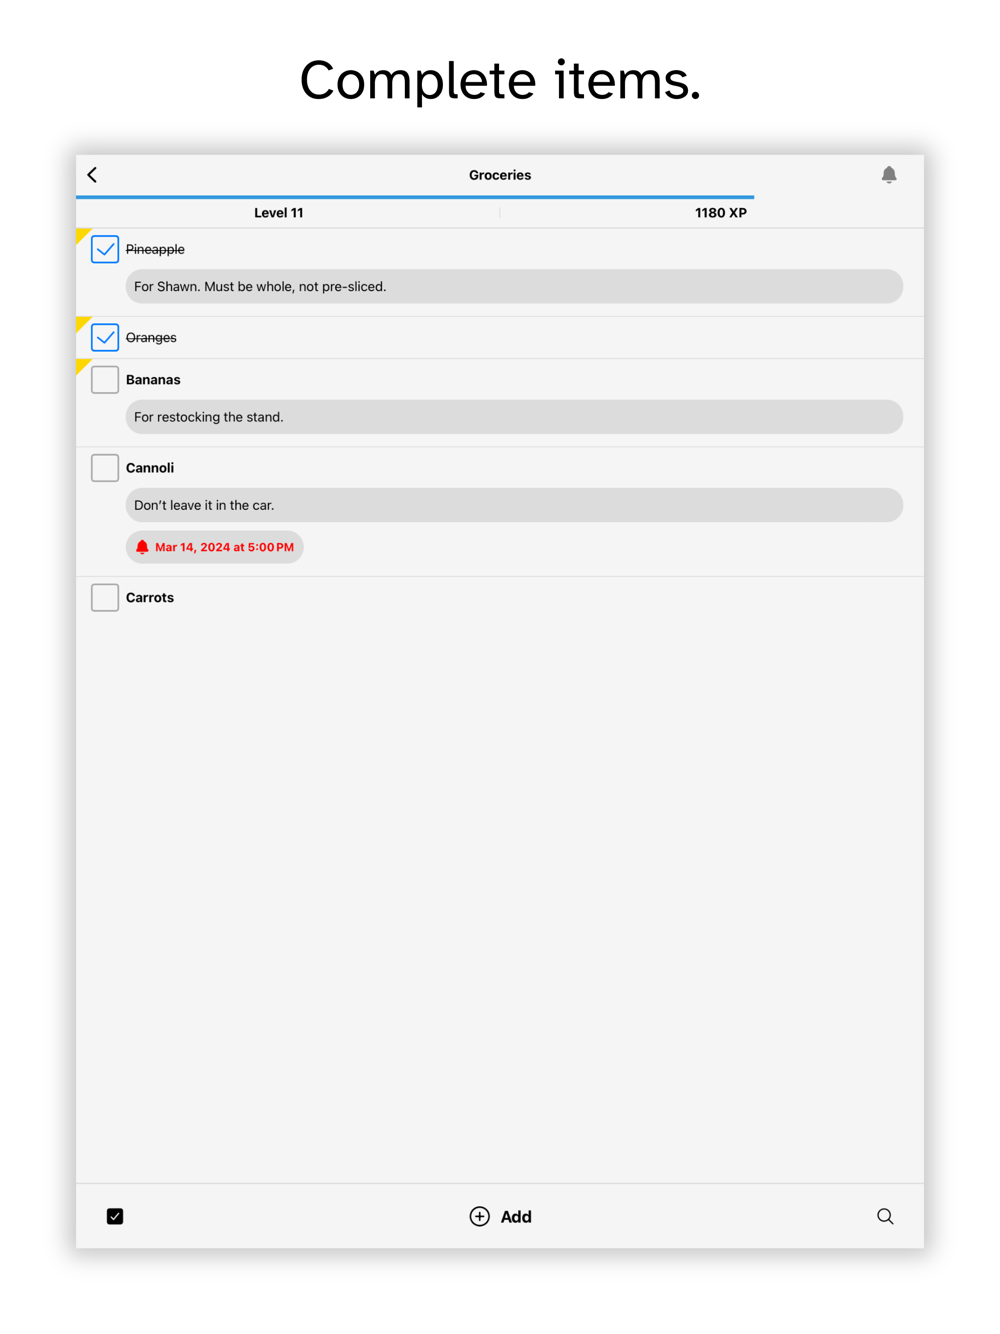The height and width of the screenshot is (1334, 1000).
Task: Click the blue XP progress bar
Action: coord(415,197)
